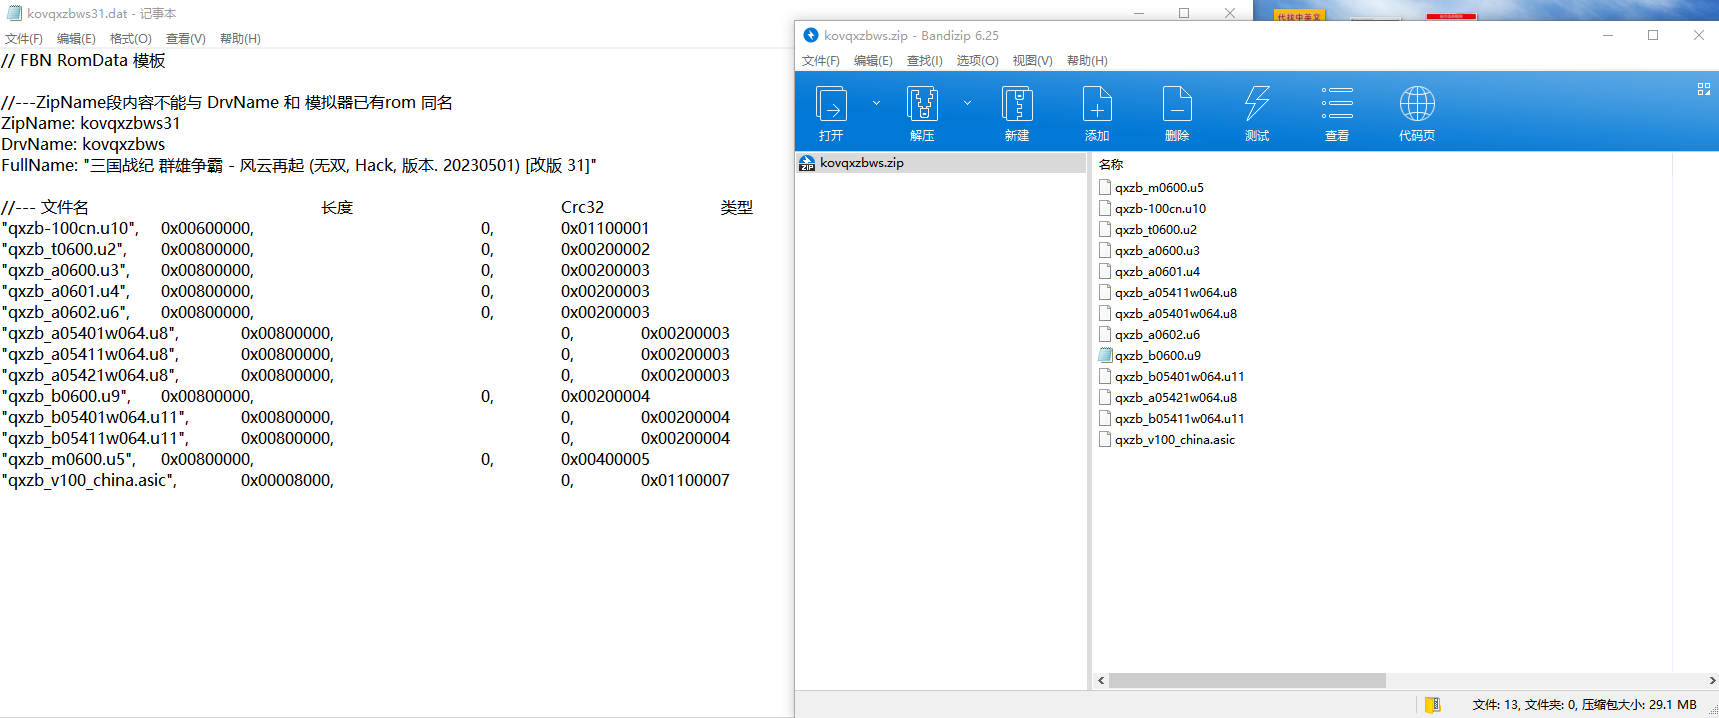Click the file icon of qxzb_b0600.u9
This screenshot has height=718, width=1719.
[x=1105, y=355]
